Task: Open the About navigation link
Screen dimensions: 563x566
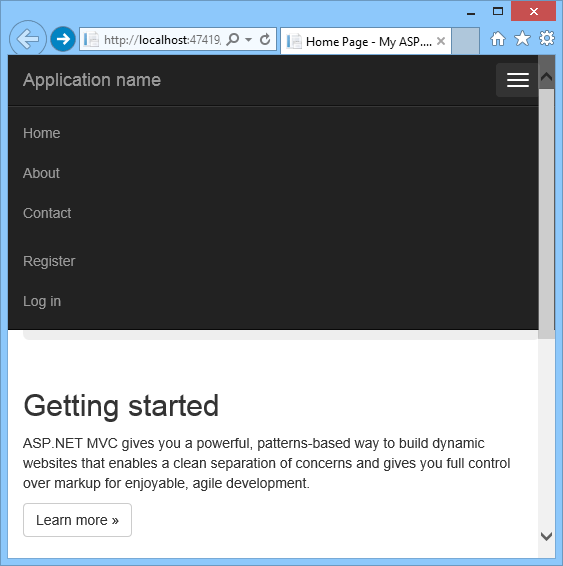Action: [41, 173]
